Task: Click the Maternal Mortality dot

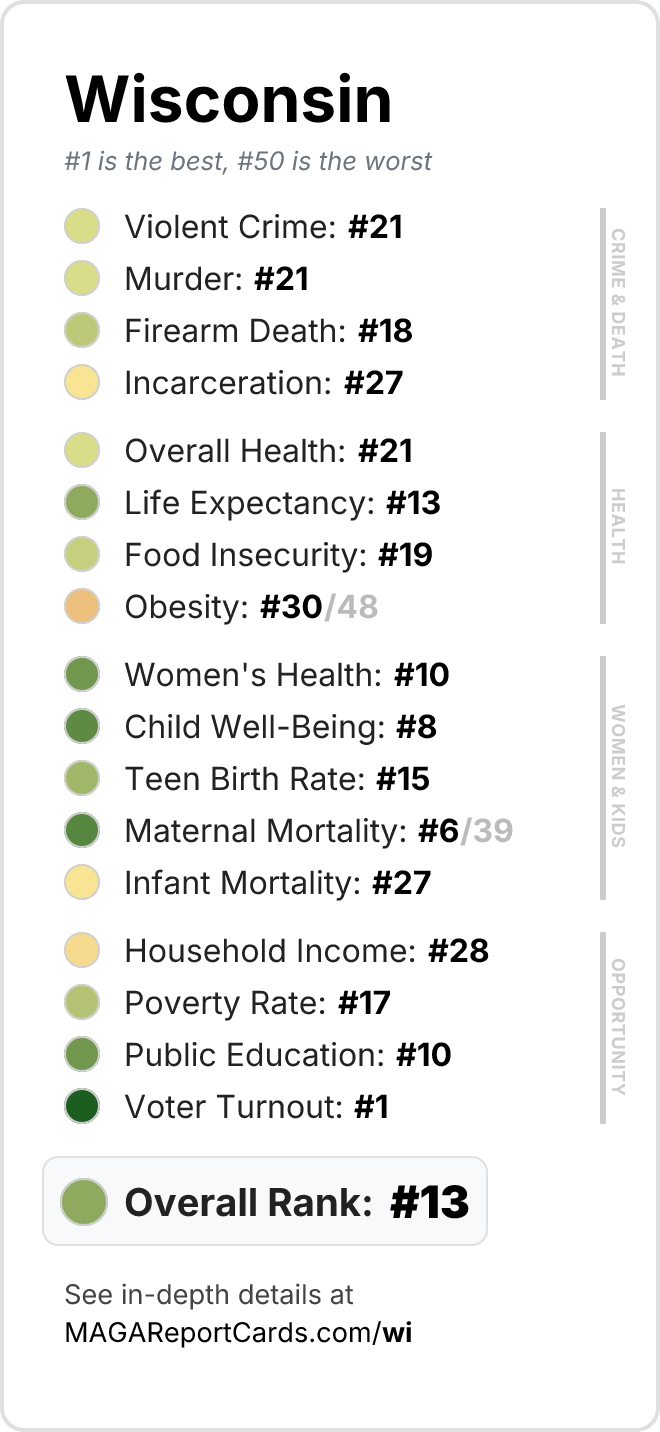Action: [x=82, y=831]
